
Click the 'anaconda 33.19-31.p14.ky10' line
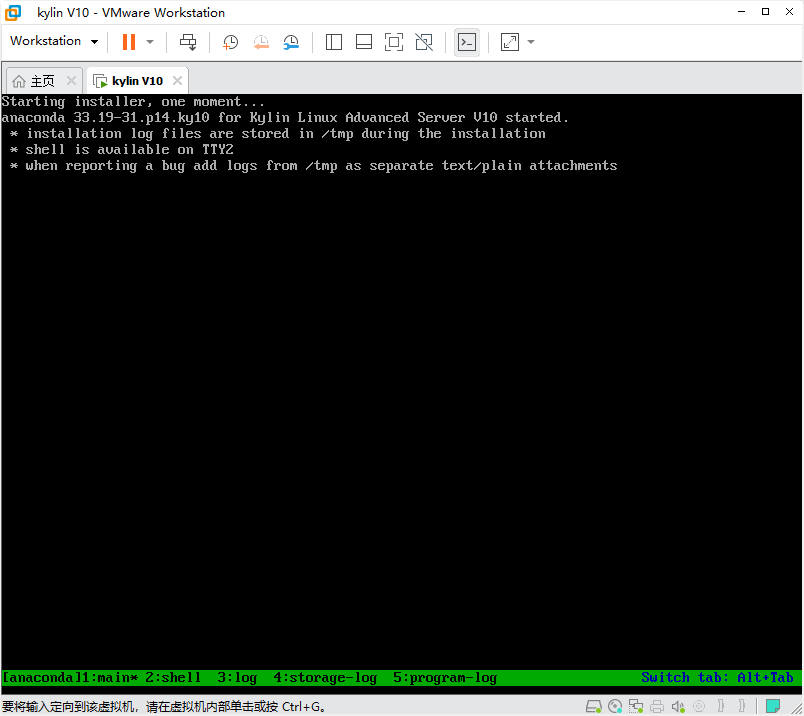(x=285, y=117)
